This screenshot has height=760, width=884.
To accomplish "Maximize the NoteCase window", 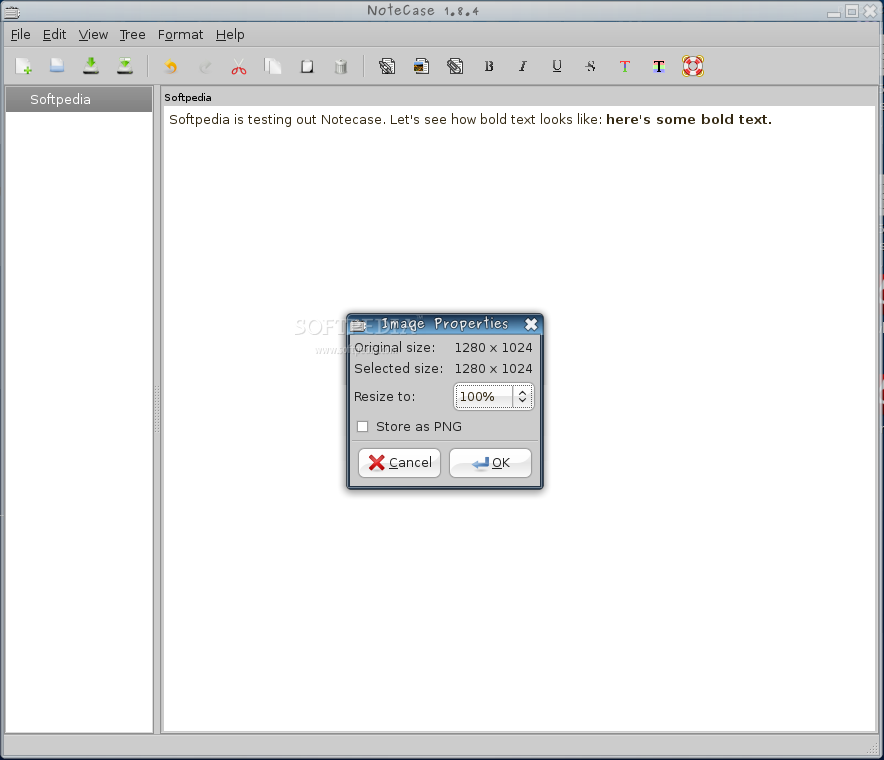I will (852, 11).
